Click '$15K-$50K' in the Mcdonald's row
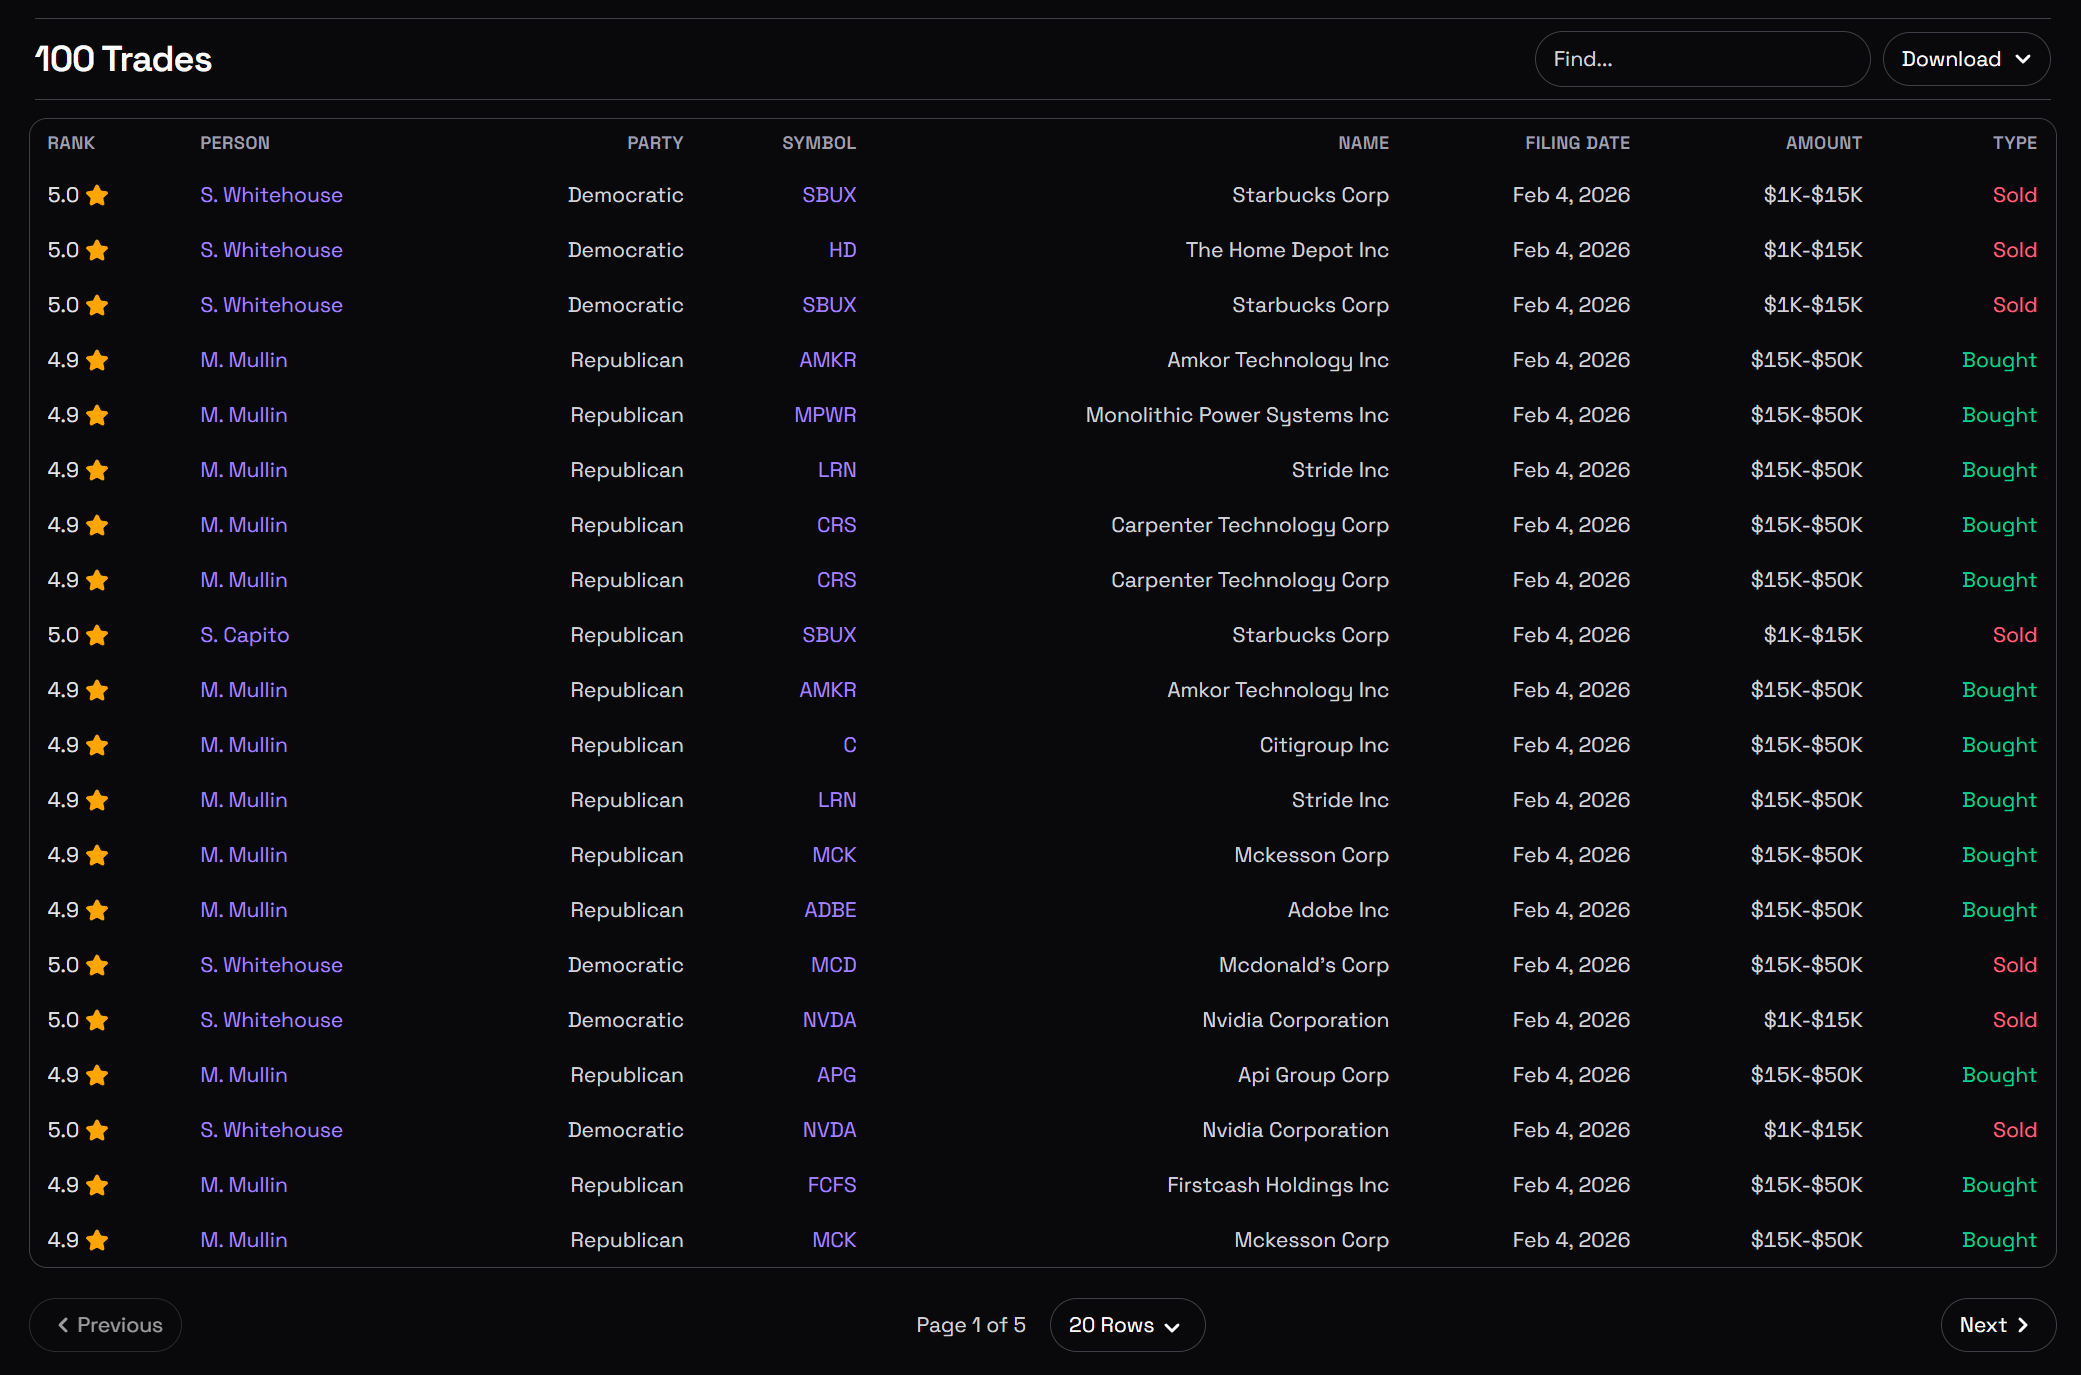This screenshot has height=1375, width=2081. (1806, 965)
